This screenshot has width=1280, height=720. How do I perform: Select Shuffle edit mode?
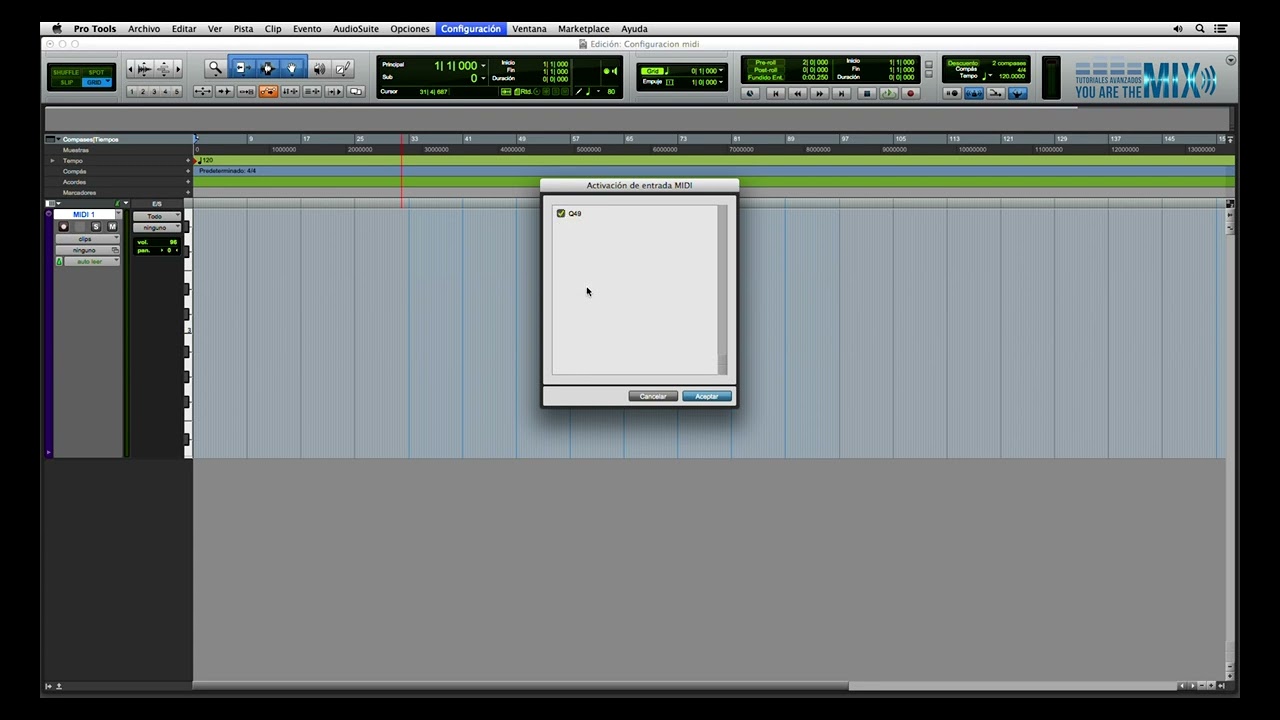[66, 72]
